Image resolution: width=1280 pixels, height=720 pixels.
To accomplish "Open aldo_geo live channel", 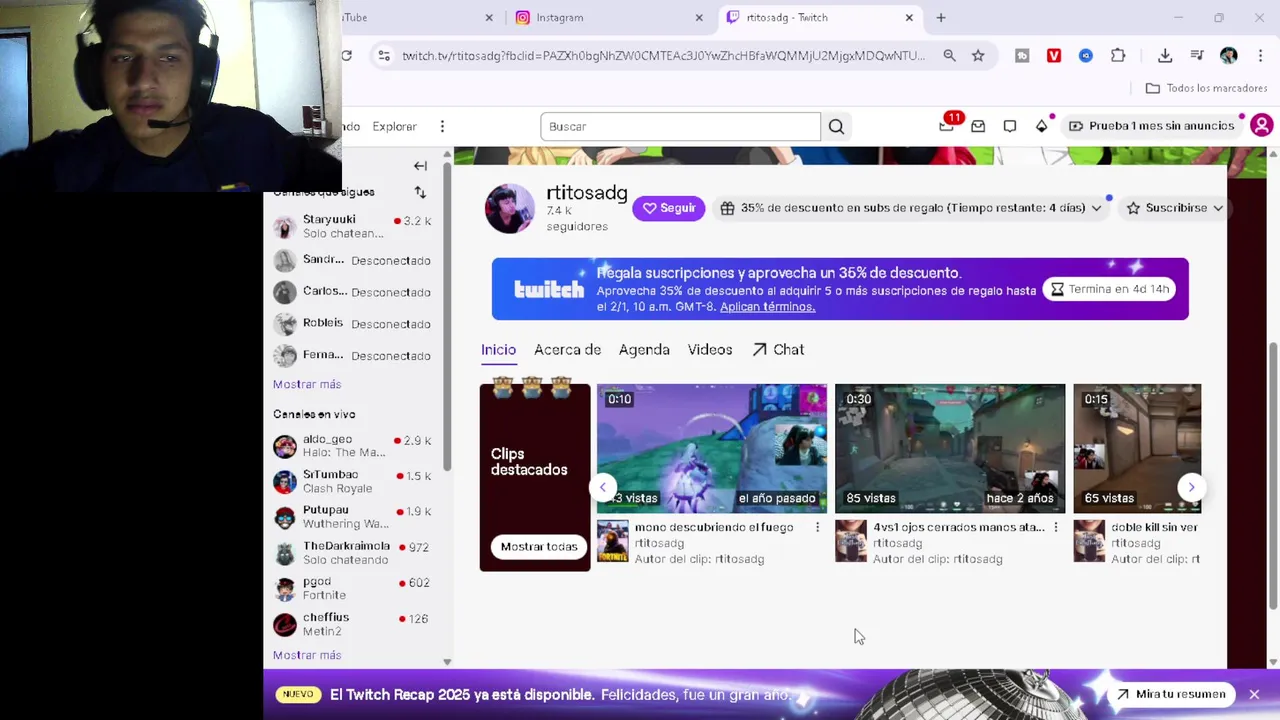I will (353, 446).
